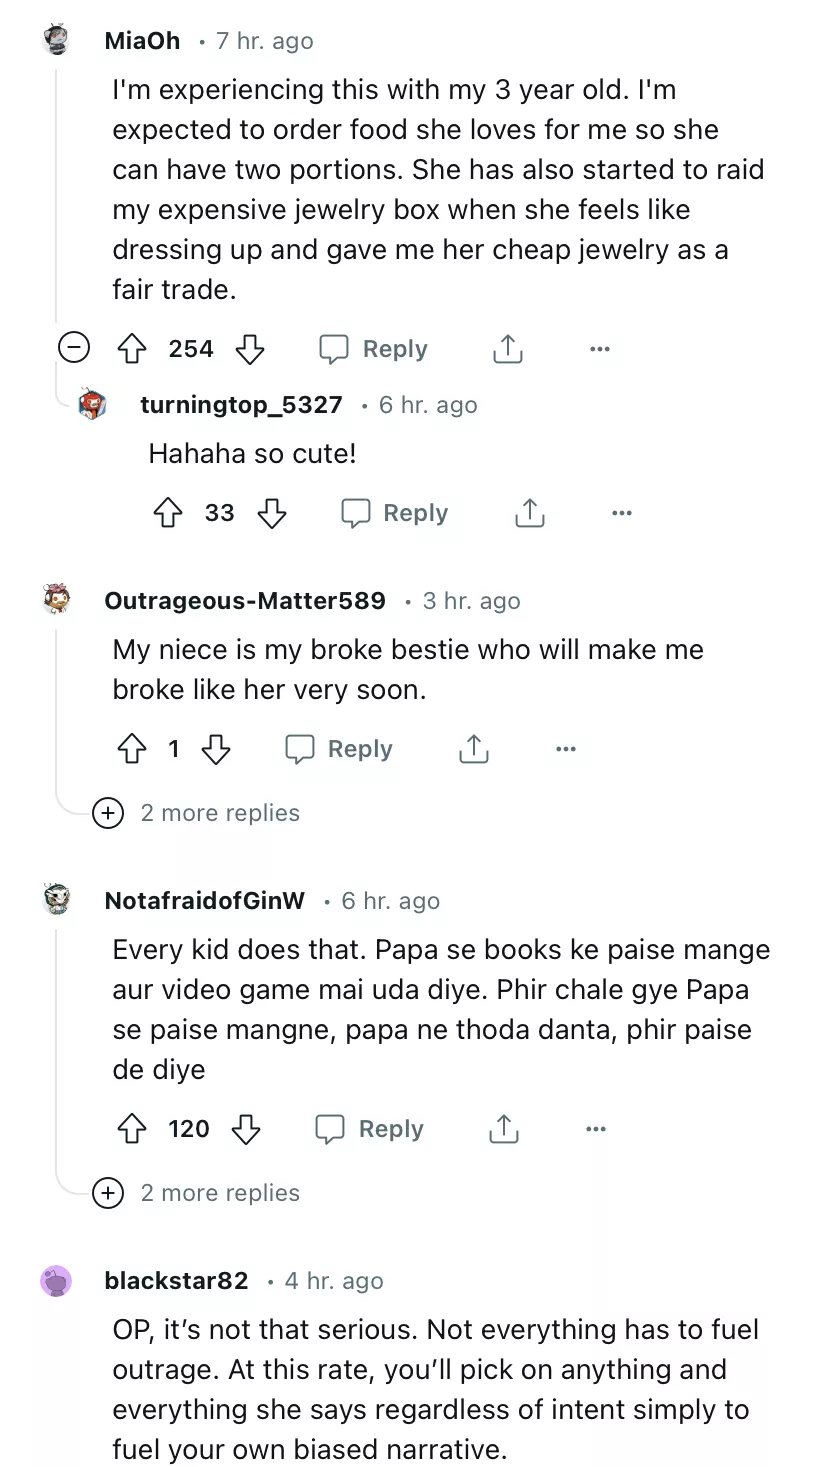The image size is (828, 1467).
Task: Open blackstar82's user profile
Action: 176,1281
